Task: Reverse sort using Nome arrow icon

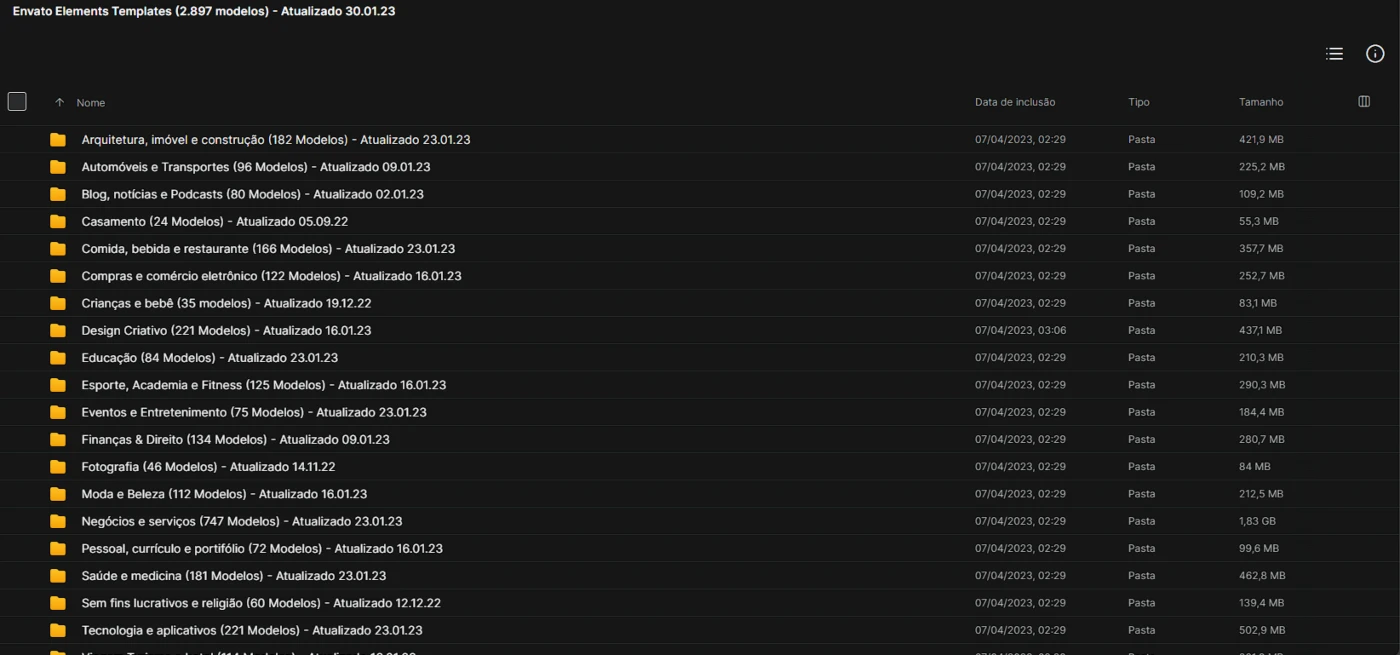Action: 59,103
